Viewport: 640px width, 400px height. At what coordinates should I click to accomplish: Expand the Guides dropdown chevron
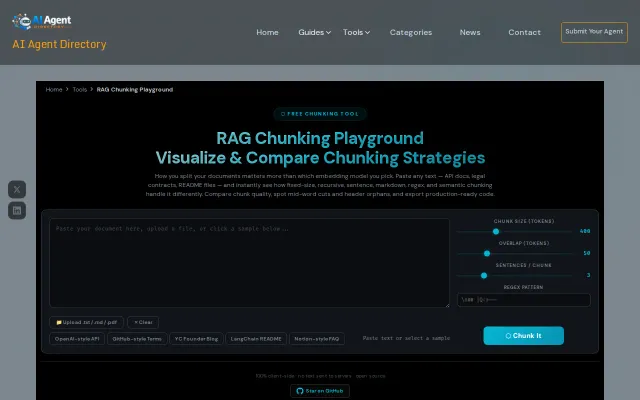pos(329,33)
